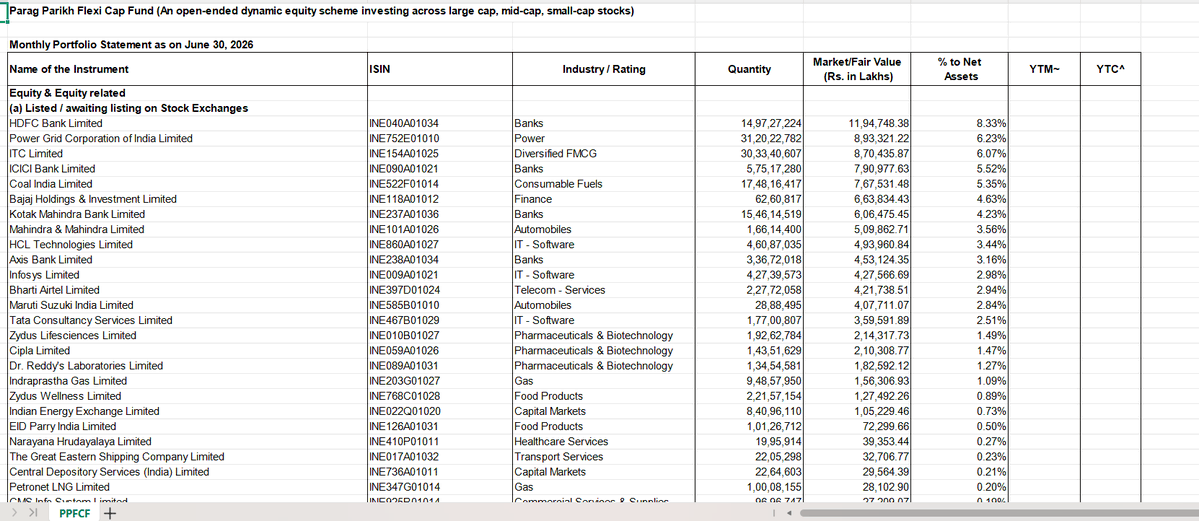
Task: Select Petronet LNG Limited cell
Action: (187, 487)
